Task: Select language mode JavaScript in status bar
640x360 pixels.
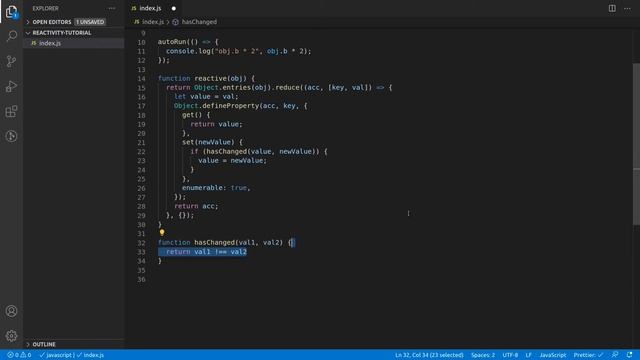Action: click(553, 355)
